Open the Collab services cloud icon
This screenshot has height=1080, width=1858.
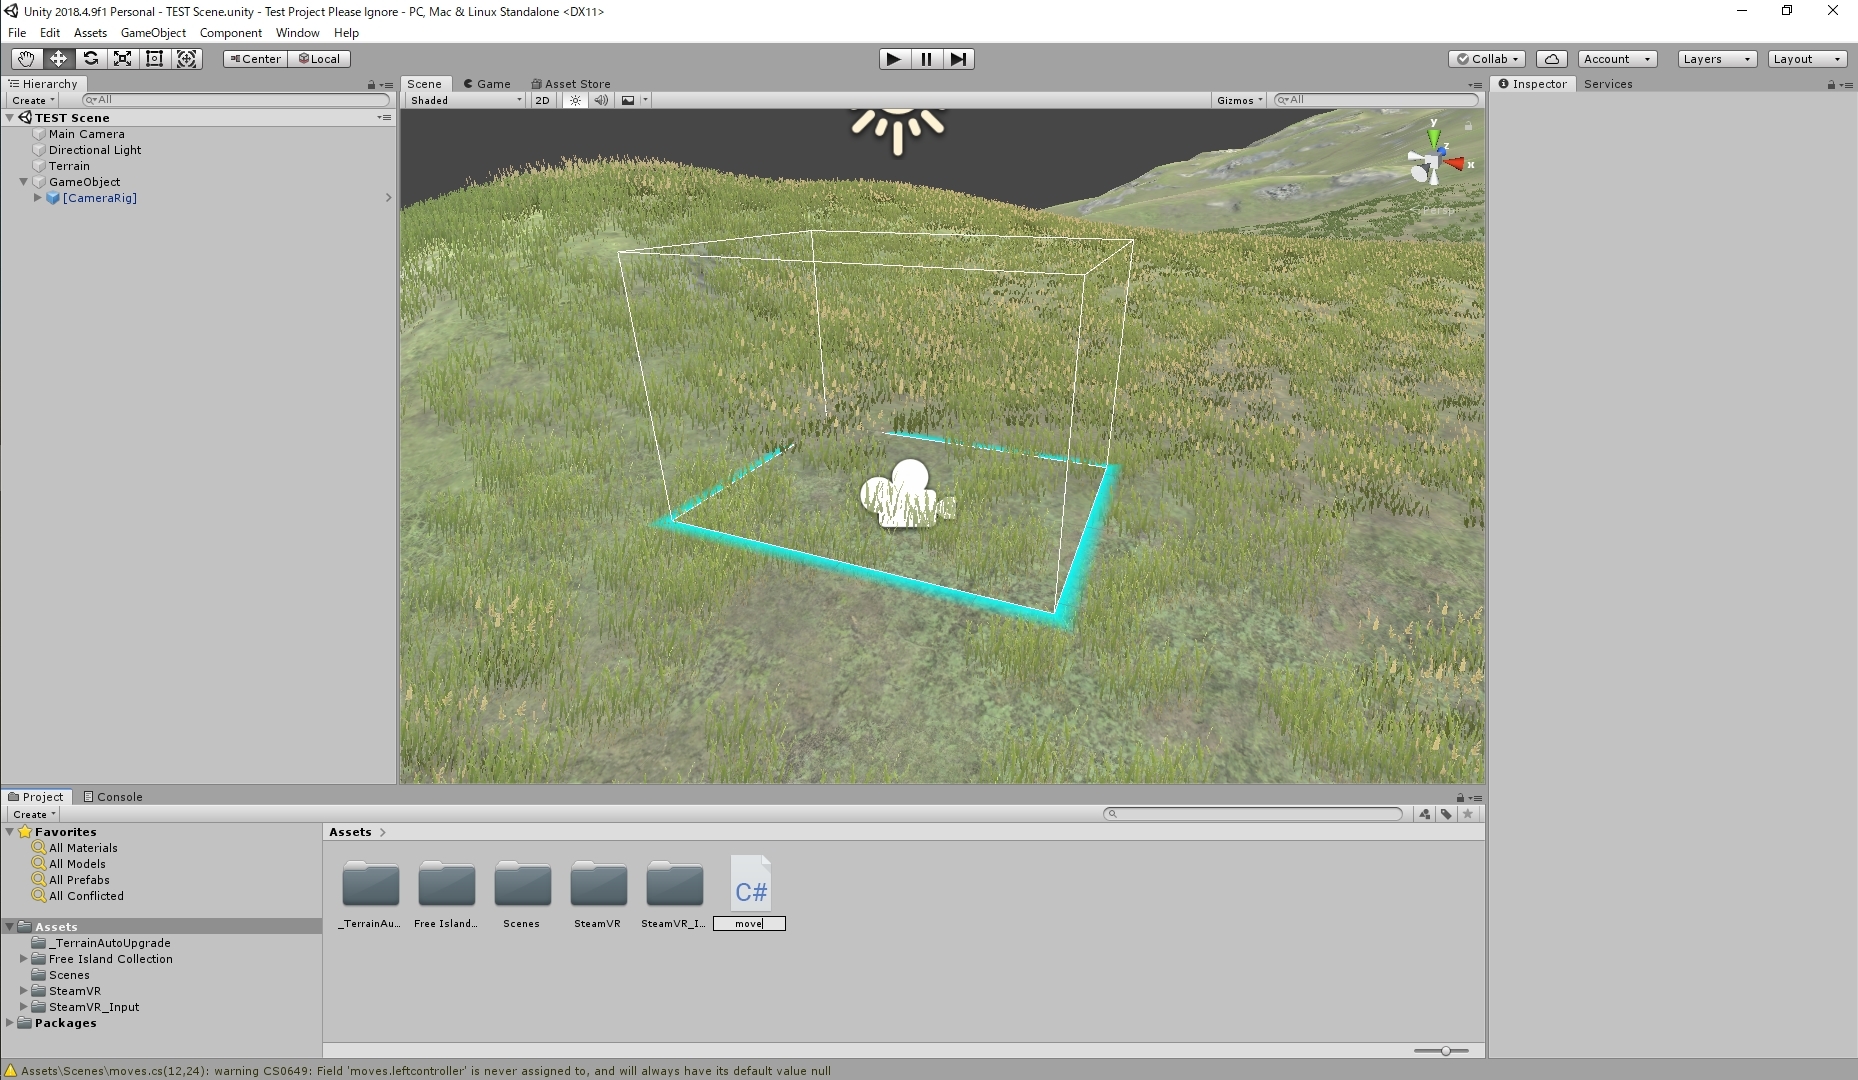tap(1551, 59)
